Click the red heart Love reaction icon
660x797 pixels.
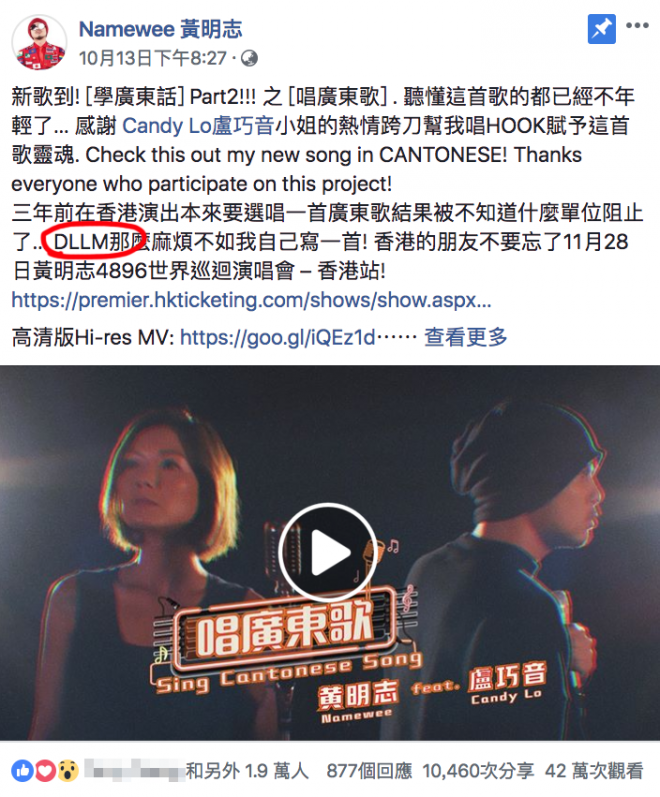click(45, 771)
